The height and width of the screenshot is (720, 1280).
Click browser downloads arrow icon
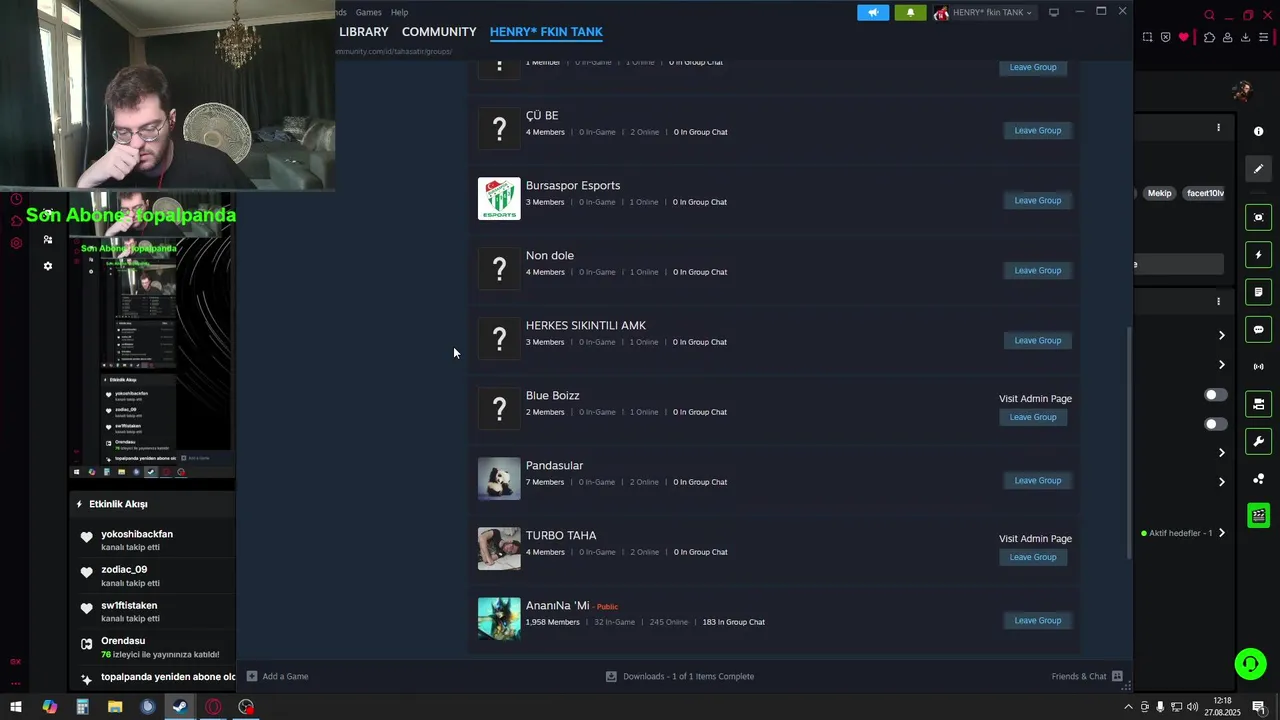click(1245, 37)
